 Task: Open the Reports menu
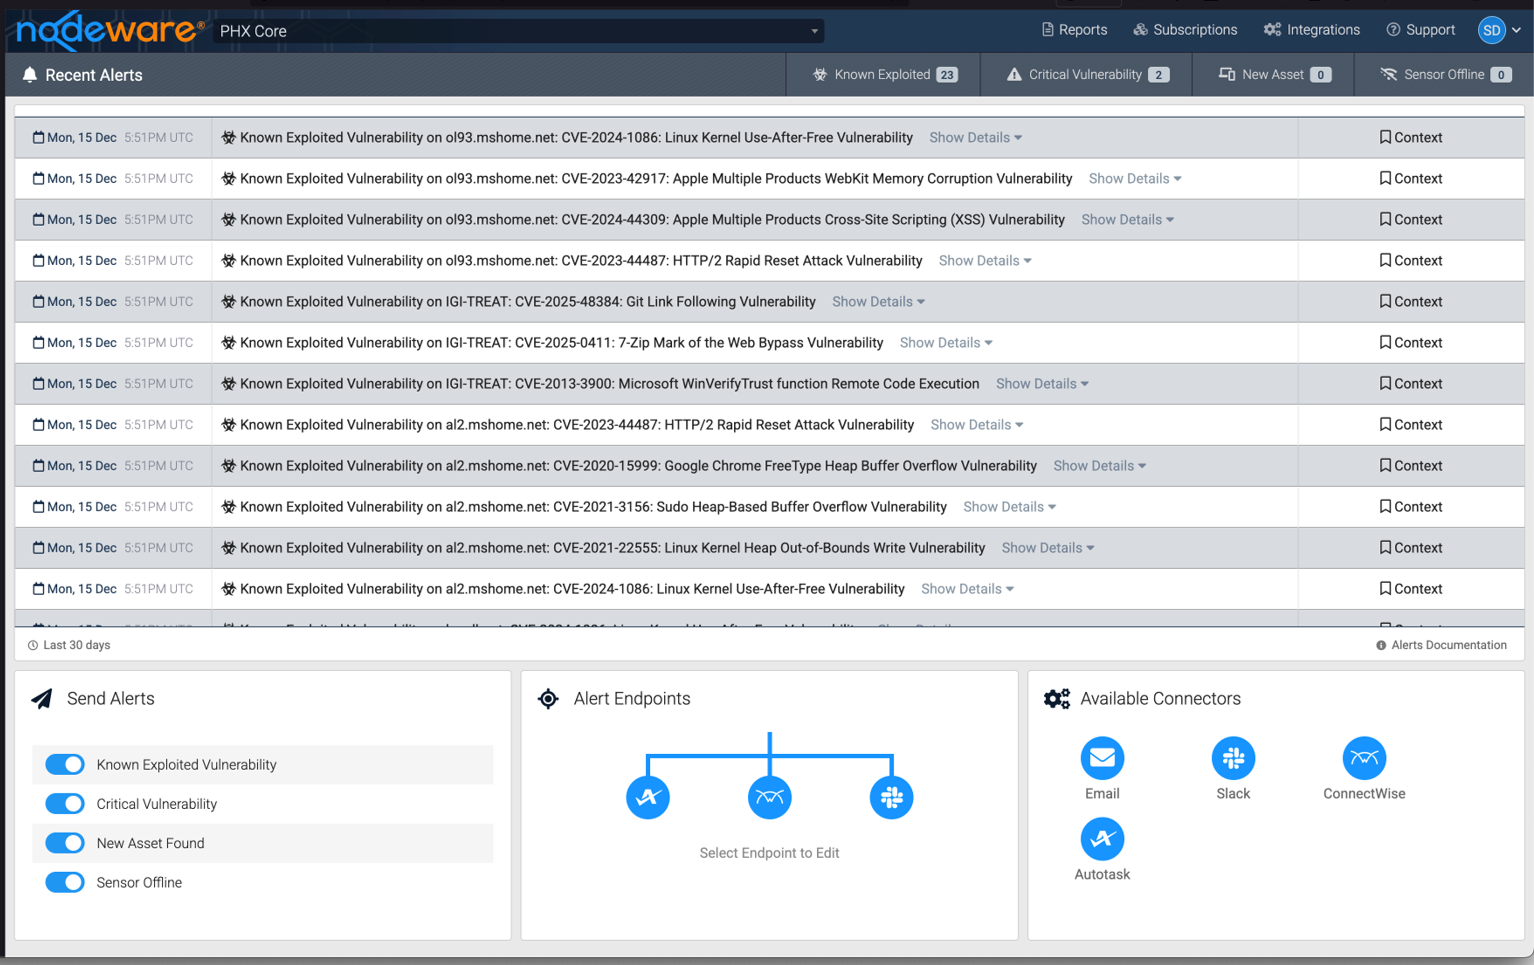coord(1074,30)
